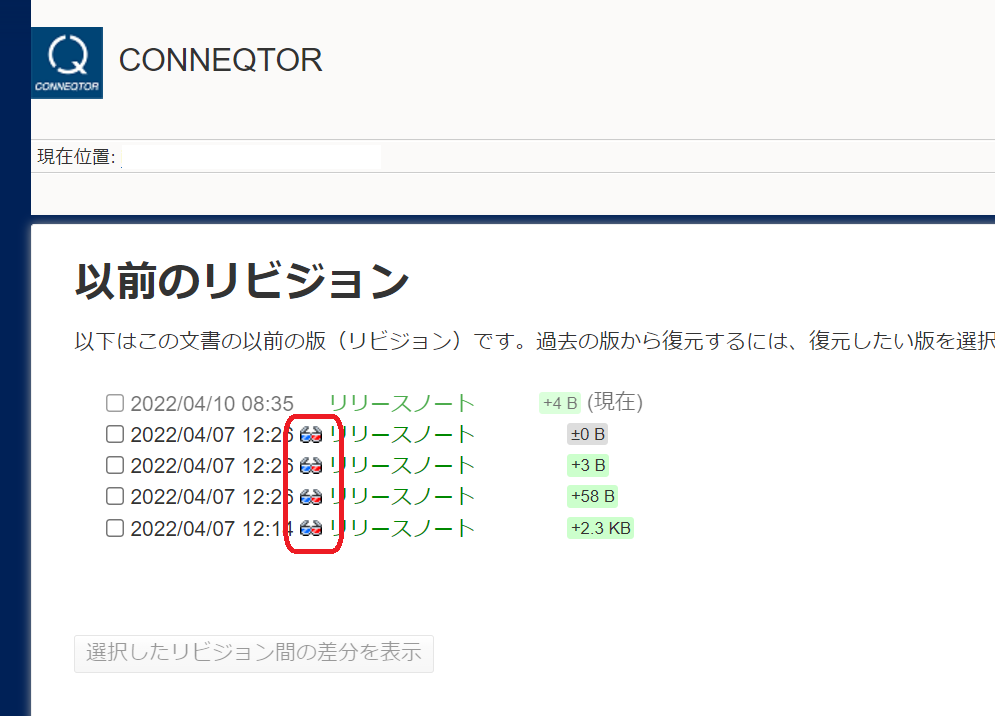The image size is (995, 716).
Task: Open リリースノート link in +58 B row
Action: pos(402,497)
